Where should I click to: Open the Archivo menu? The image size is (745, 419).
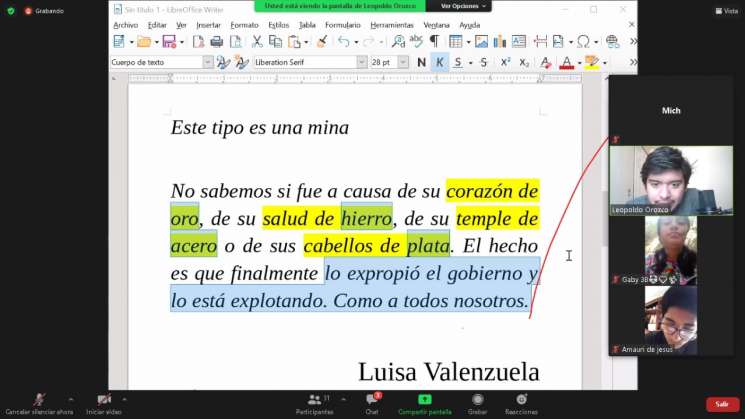(125, 25)
